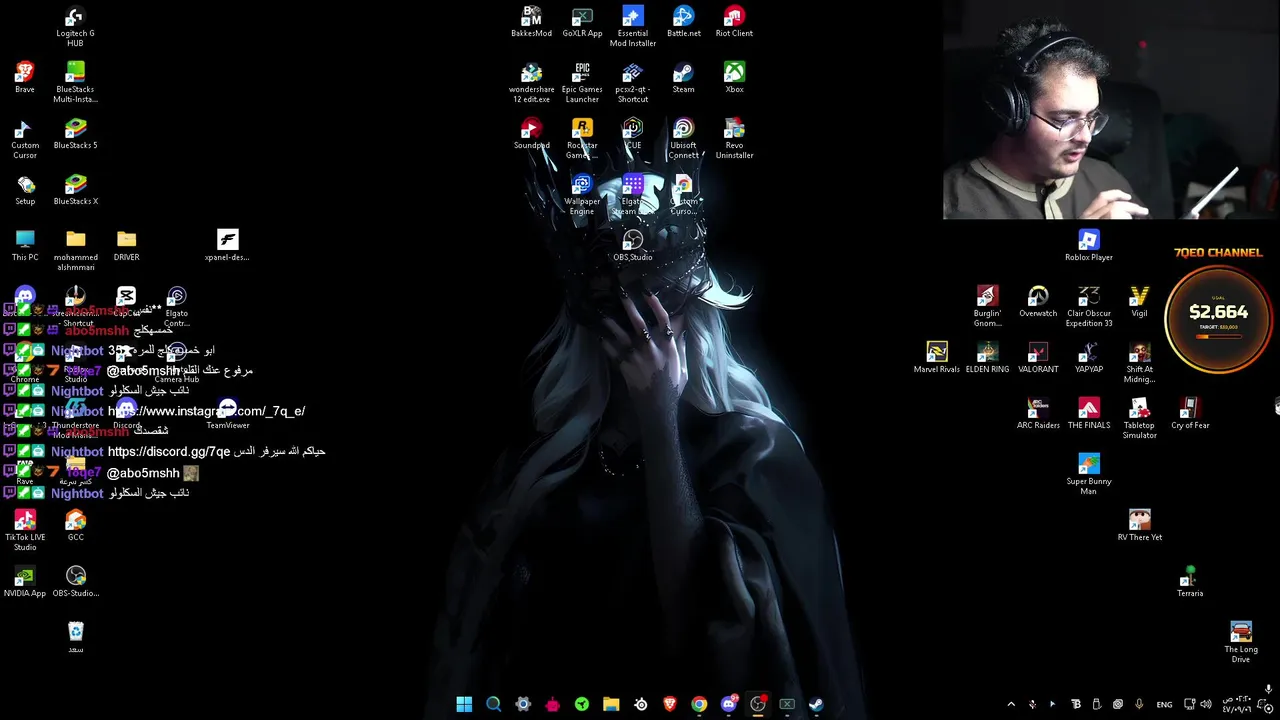Launch Marvel Rivals desktop shortcut
This screenshot has height=720, width=1280.
point(937,358)
